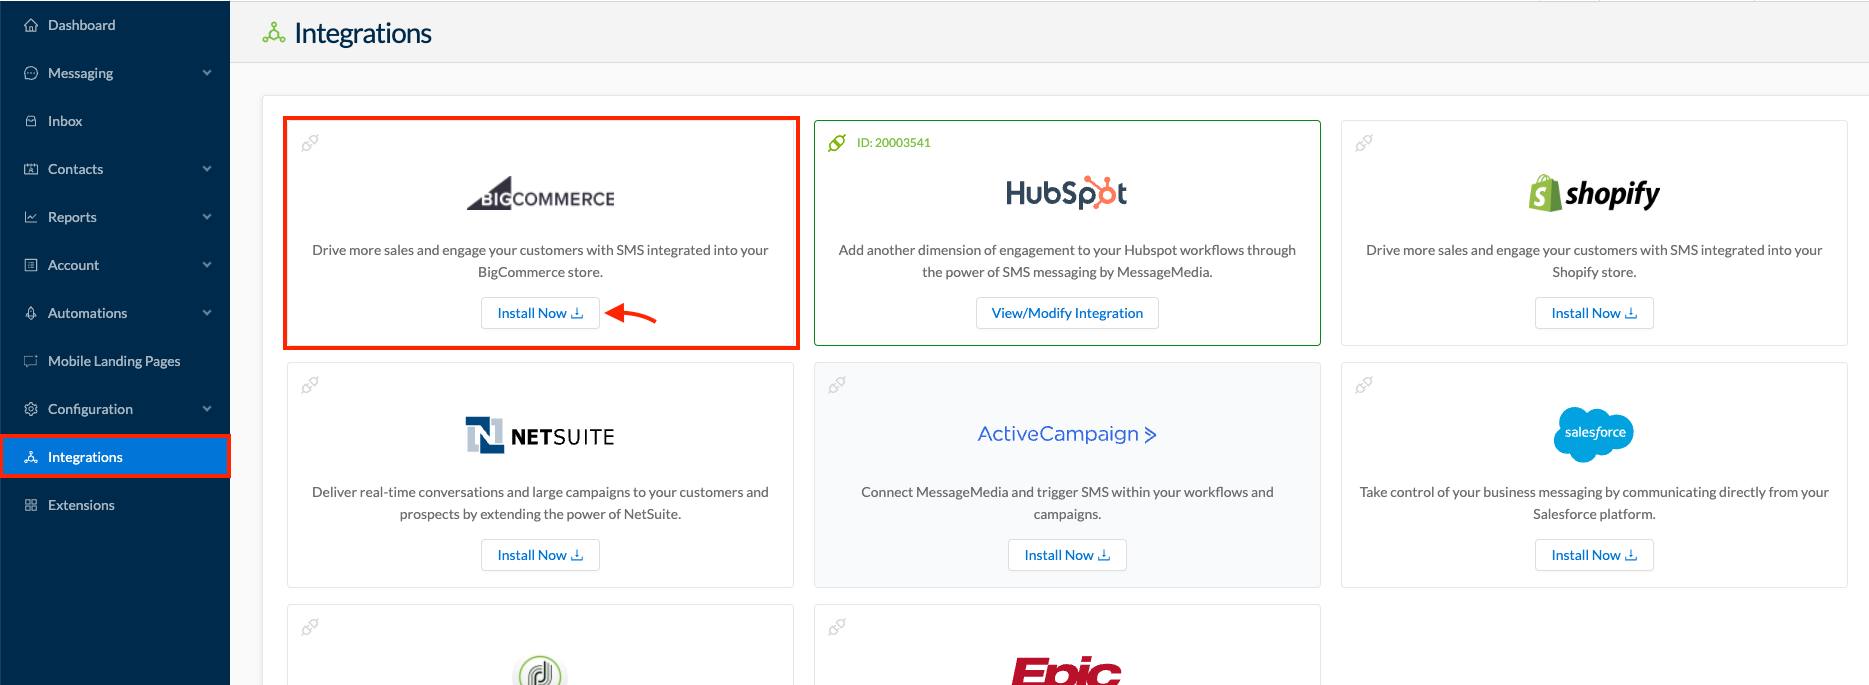This screenshot has height=685, width=1869.
Task: Install the Shopify integration
Action: [1594, 313]
